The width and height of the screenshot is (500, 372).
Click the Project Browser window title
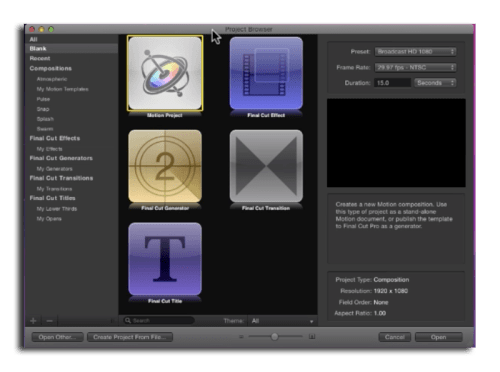tap(249, 29)
